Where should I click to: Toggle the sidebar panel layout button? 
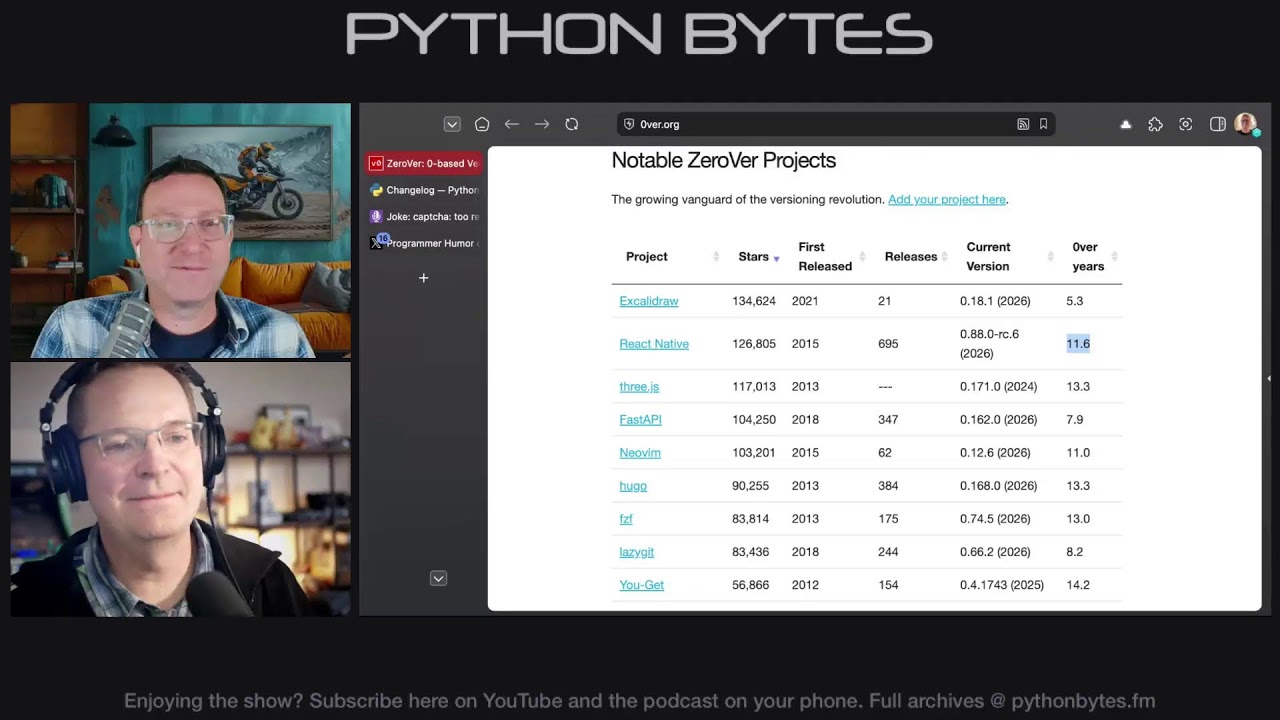pyautogui.click(x=1217, y=124)
